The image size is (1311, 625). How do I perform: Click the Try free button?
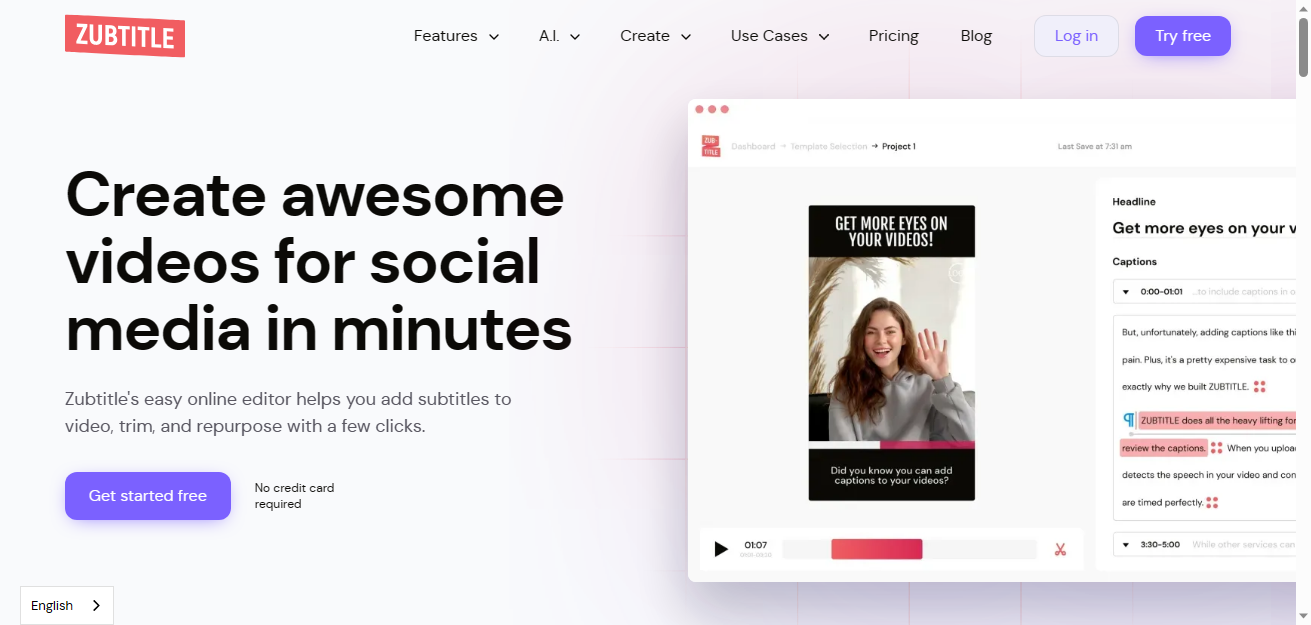pyautogui.click(x=1183, y=36)
